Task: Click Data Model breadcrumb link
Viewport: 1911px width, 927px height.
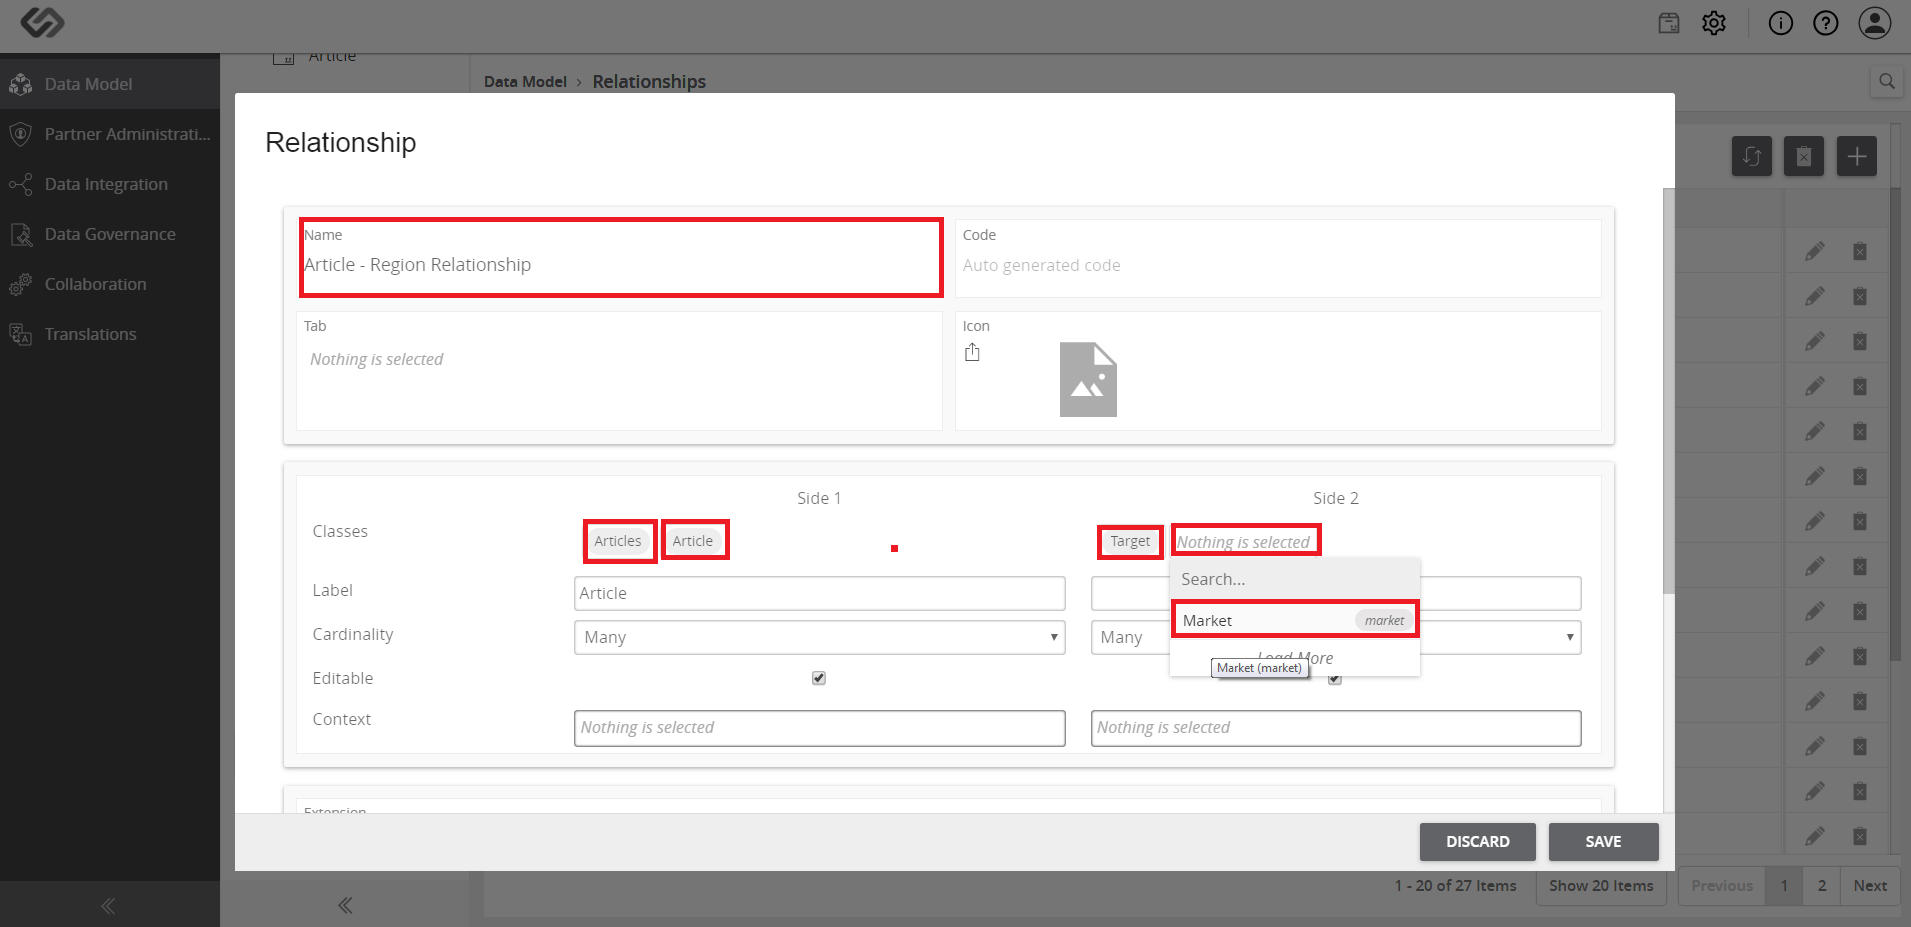Action: coord(525,82)
